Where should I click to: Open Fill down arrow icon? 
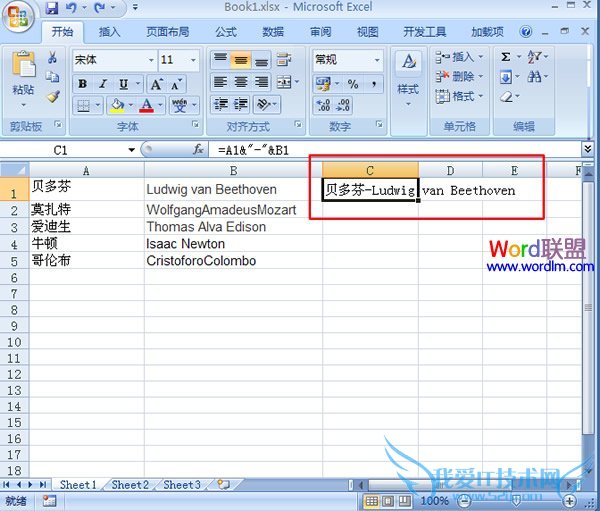tap(505, 78)
